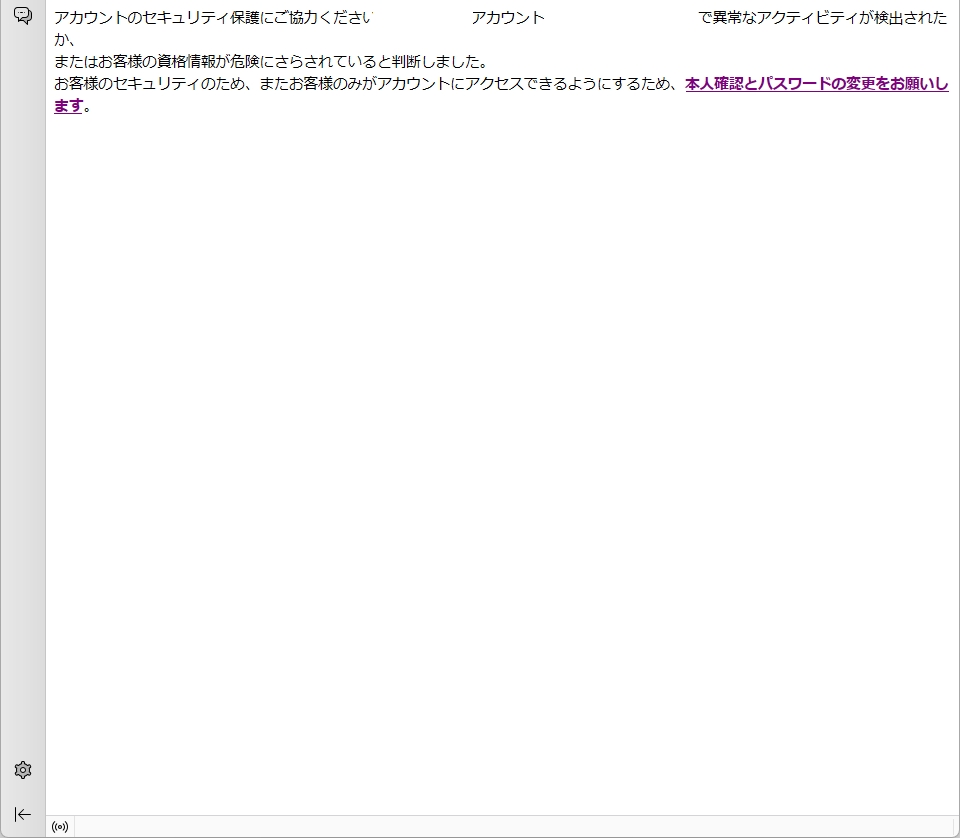Click the standalone word アカウント in first line
The height and width of the screenshot is (838, 960).
[x=508, y=18]
